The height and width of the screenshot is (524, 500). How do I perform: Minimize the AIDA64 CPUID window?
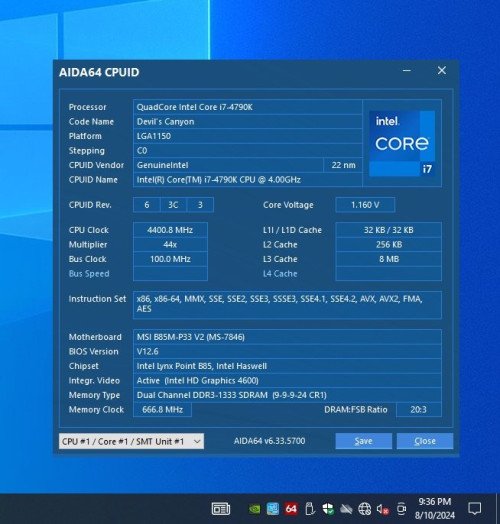(x=407, y=71)
